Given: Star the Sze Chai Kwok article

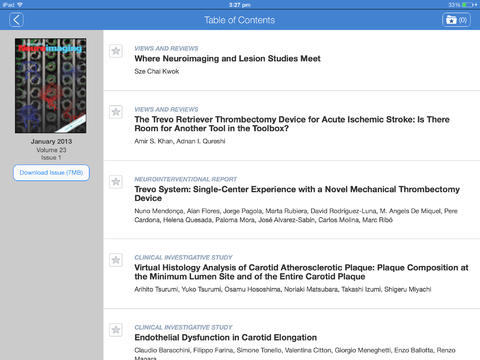Looking at the screenshot, I should coord(116,51).
